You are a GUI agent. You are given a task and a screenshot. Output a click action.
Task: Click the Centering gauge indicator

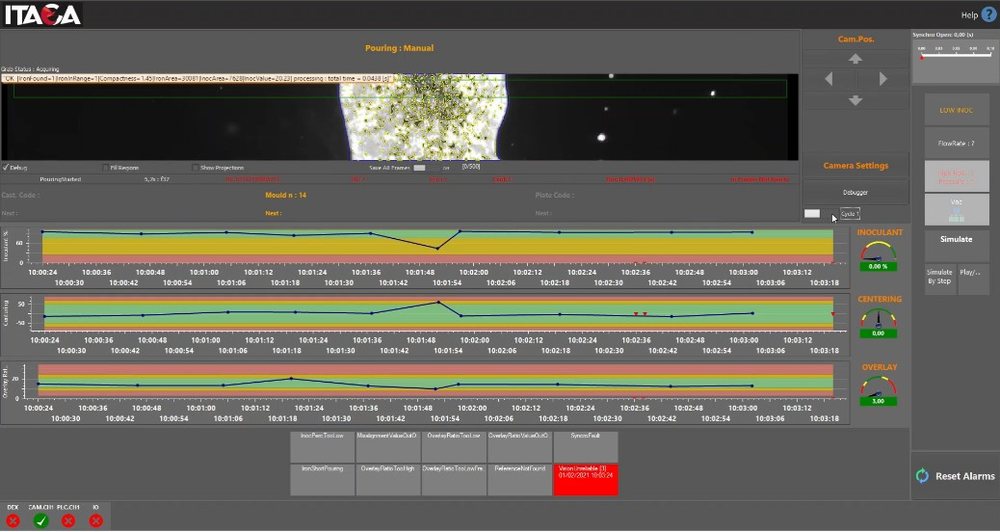(x=878, y=323)
